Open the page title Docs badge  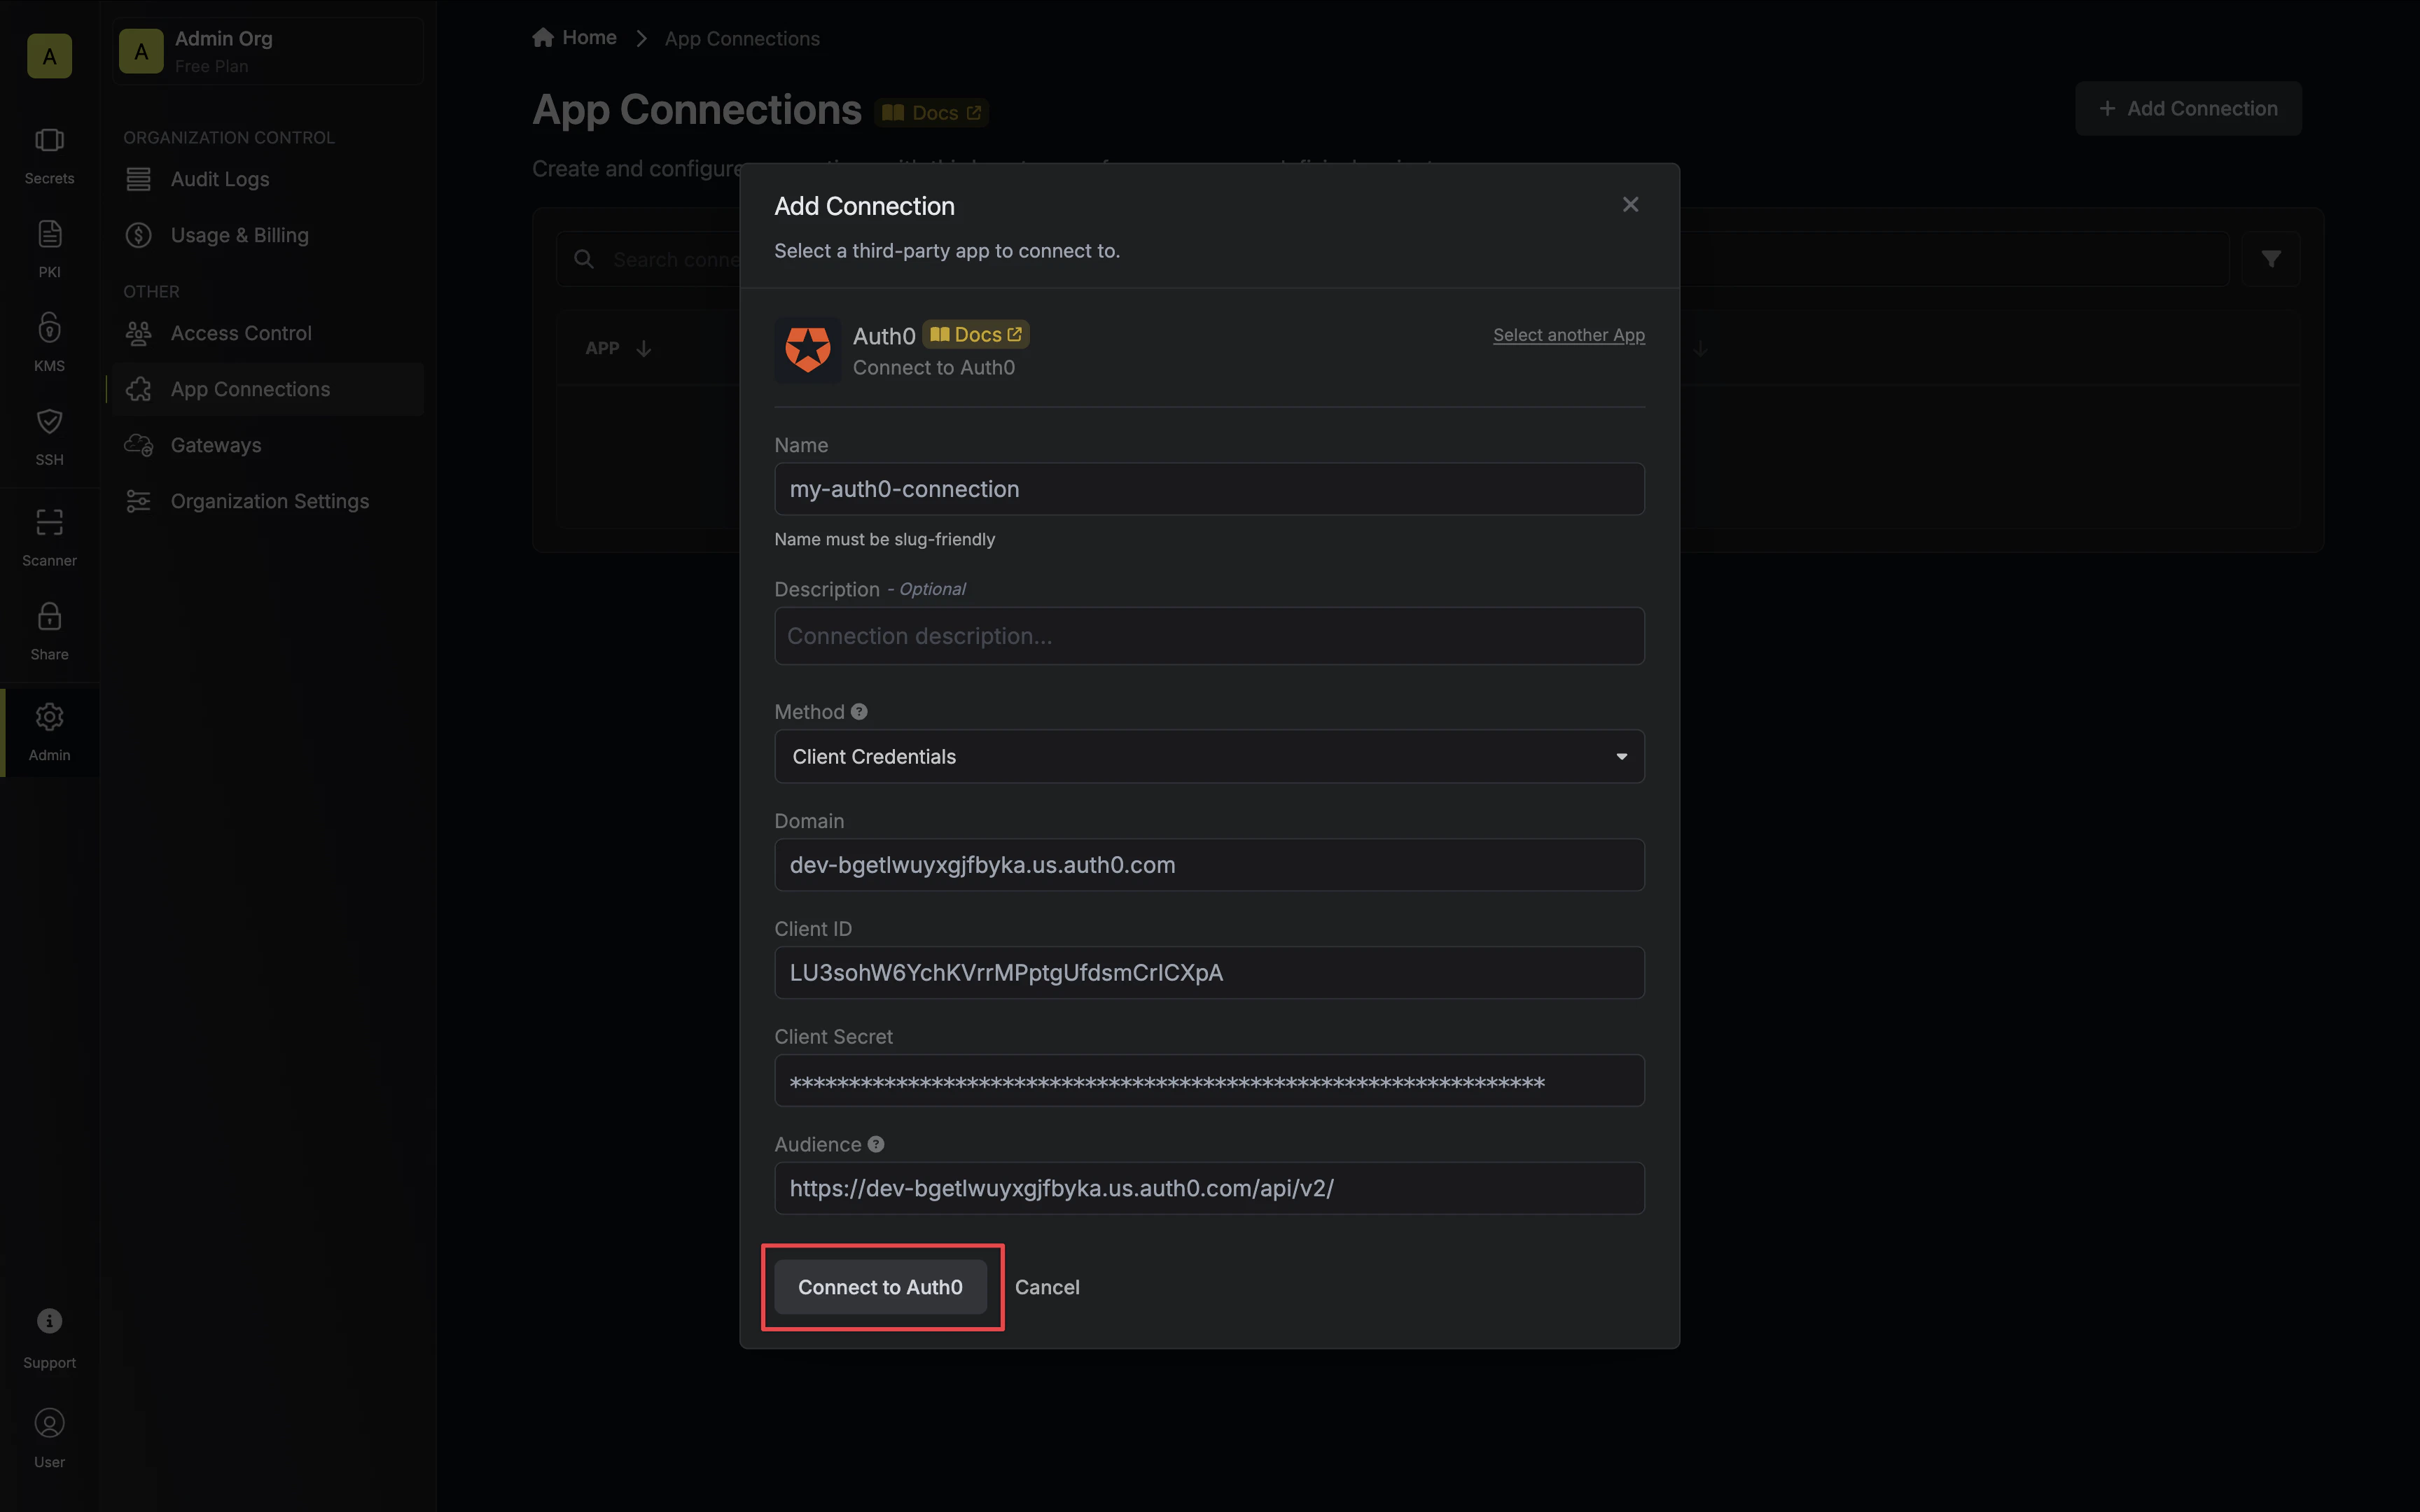click(x=932, y=113)
